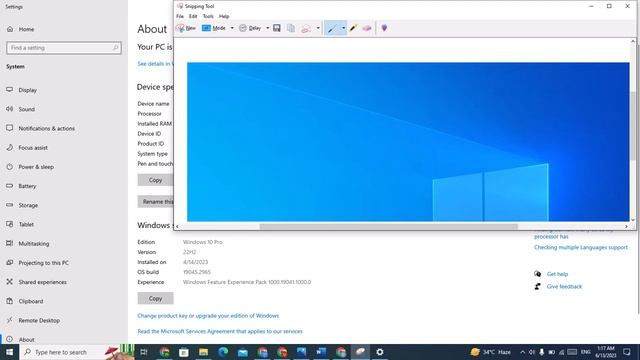Click the Find a setting search box
Viewport: 640px width, 360px height.
click(64, 48)
